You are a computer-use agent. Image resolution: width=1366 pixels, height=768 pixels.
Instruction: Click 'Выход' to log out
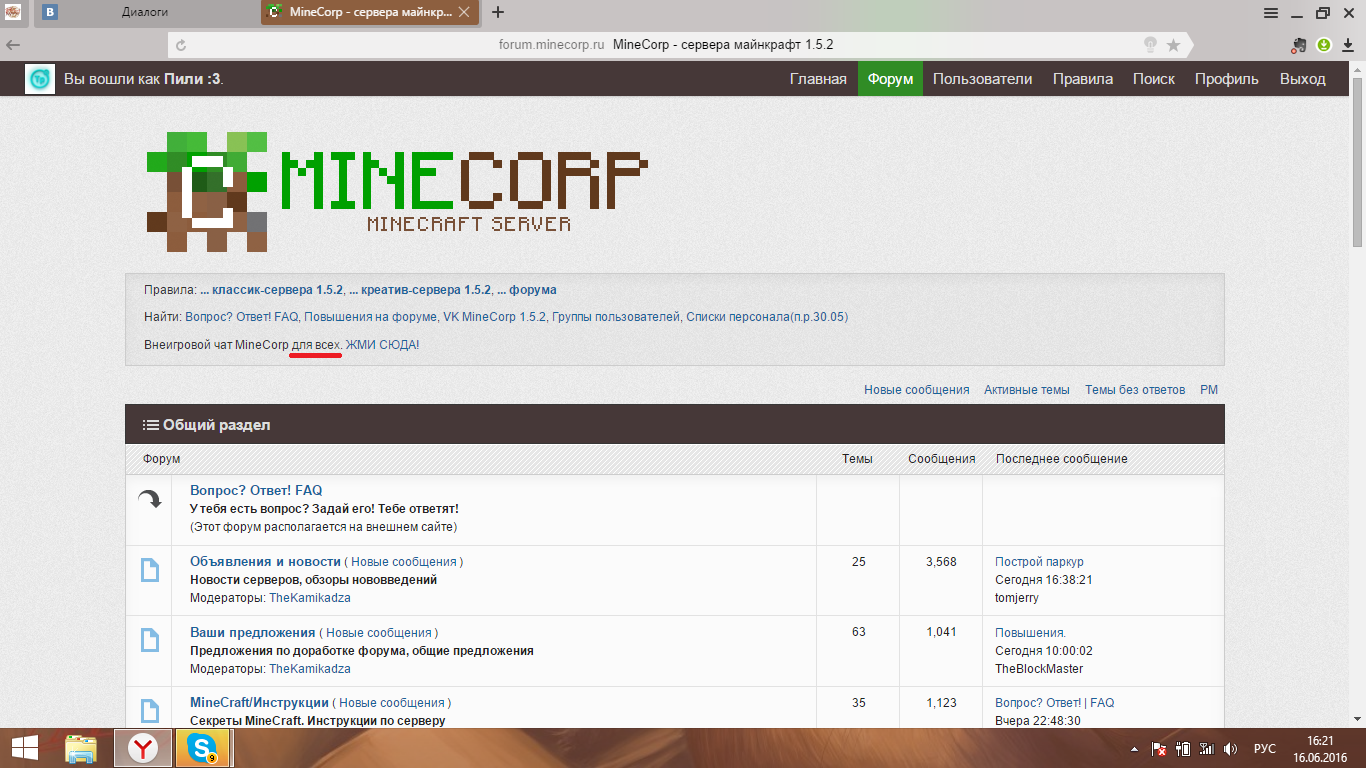point(1303,79)
